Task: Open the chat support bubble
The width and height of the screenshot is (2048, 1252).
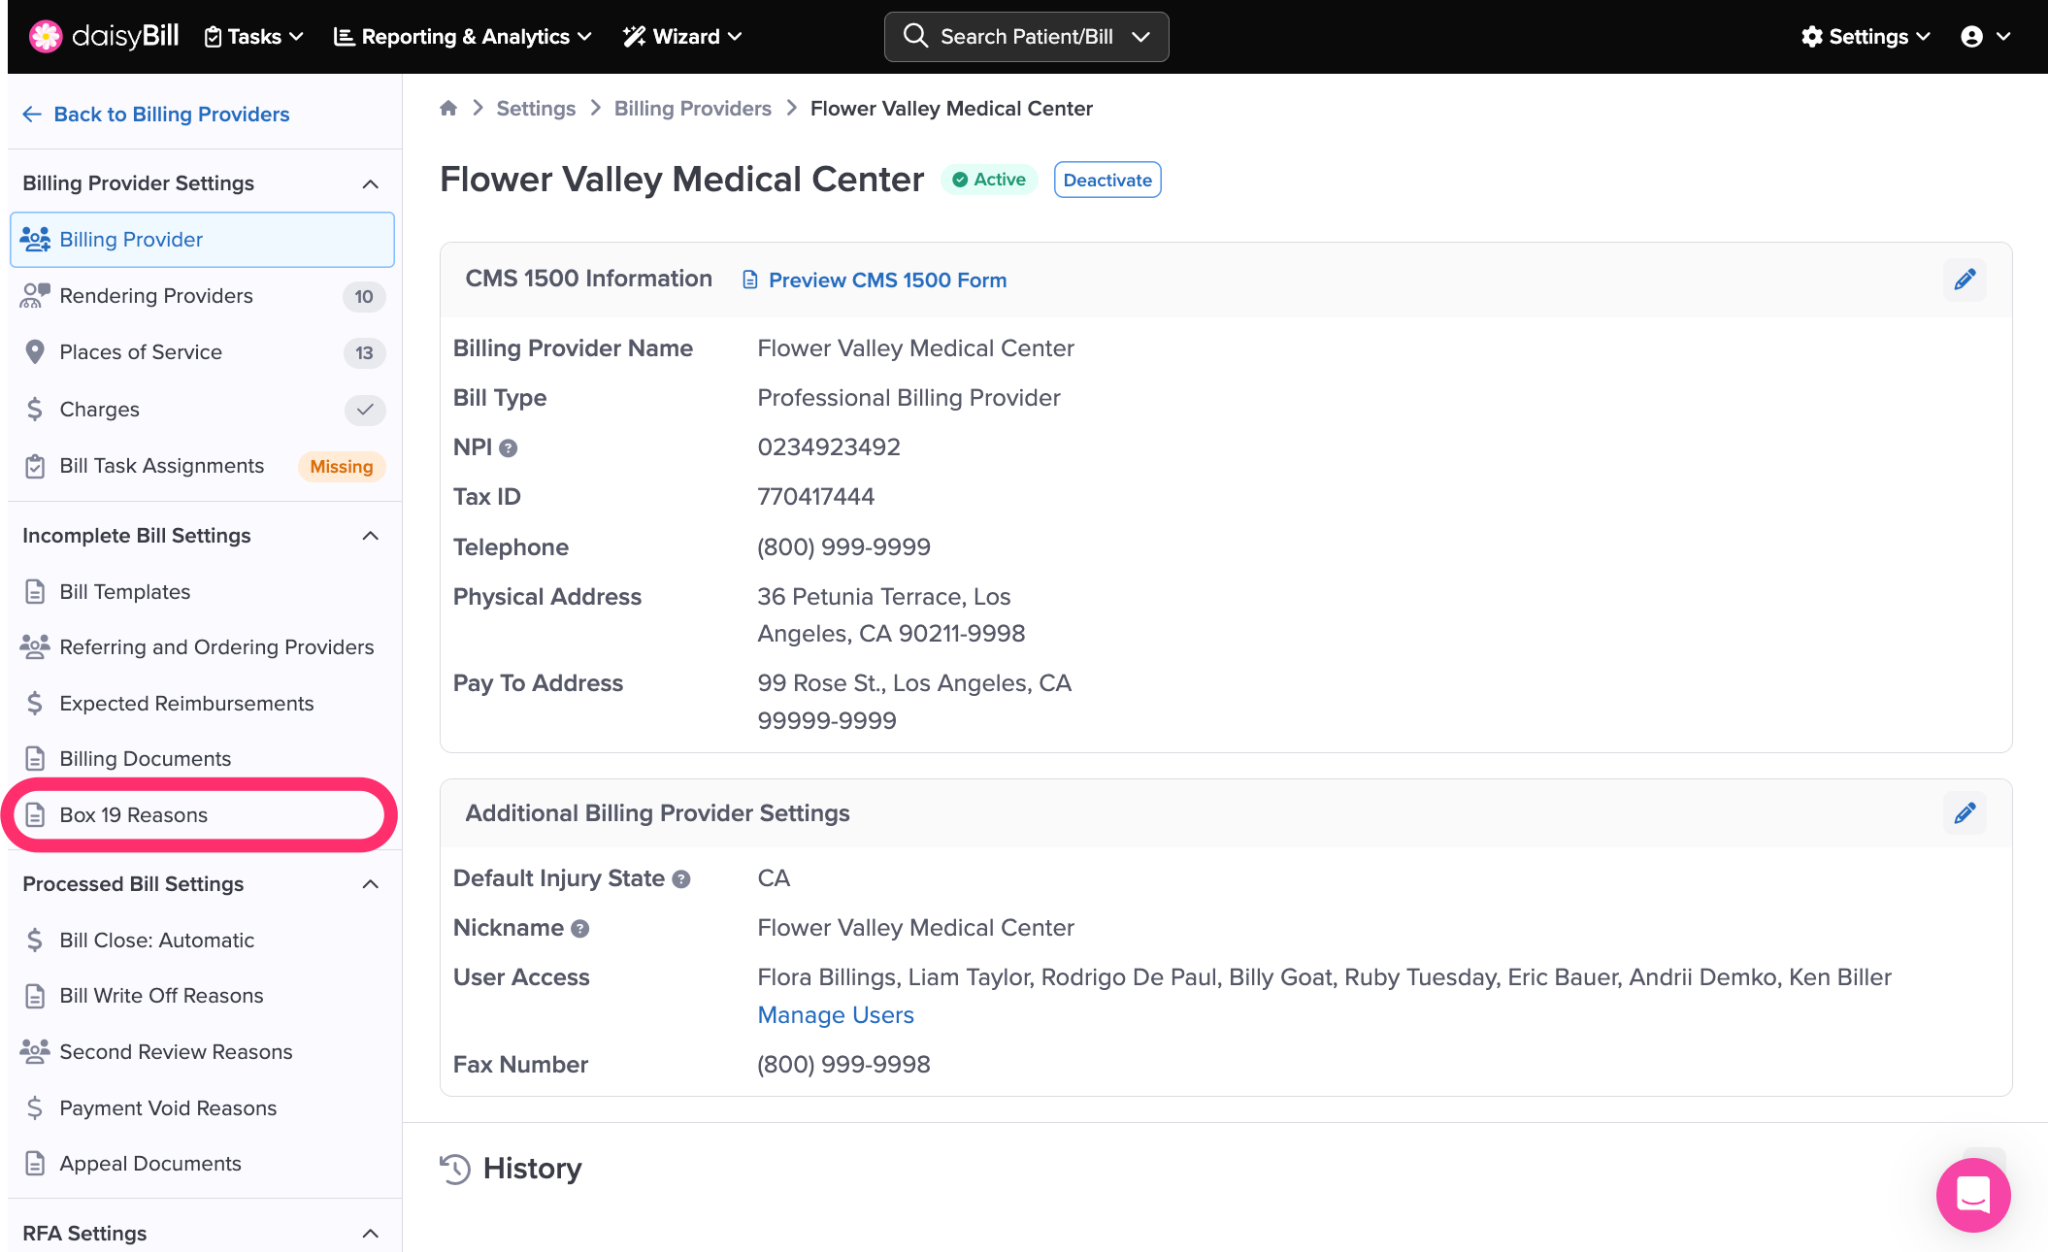Action: [1972, 1194]
